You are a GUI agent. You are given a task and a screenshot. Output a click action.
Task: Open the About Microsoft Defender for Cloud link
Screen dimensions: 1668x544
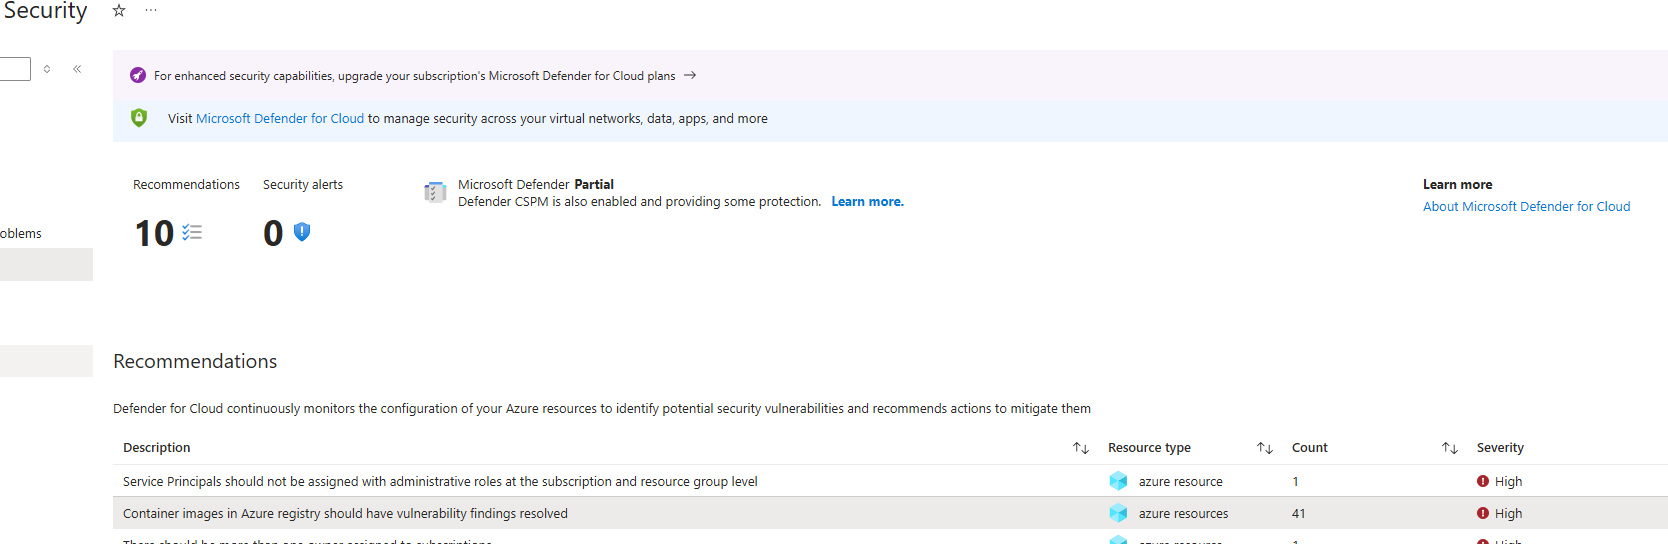[x=1526, y=207]
